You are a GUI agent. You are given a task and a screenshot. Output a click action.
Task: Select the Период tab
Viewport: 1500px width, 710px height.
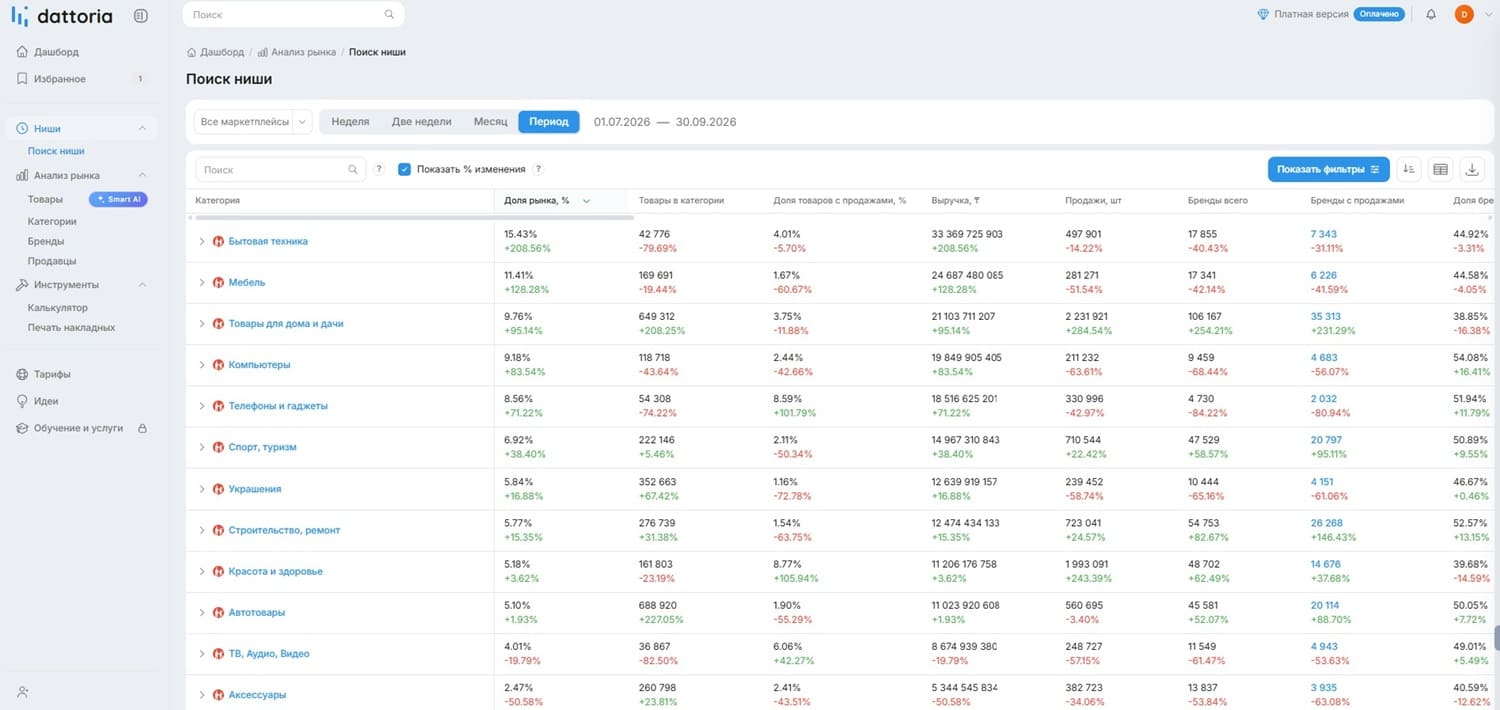pyautogui.click(x=549, y=122)
